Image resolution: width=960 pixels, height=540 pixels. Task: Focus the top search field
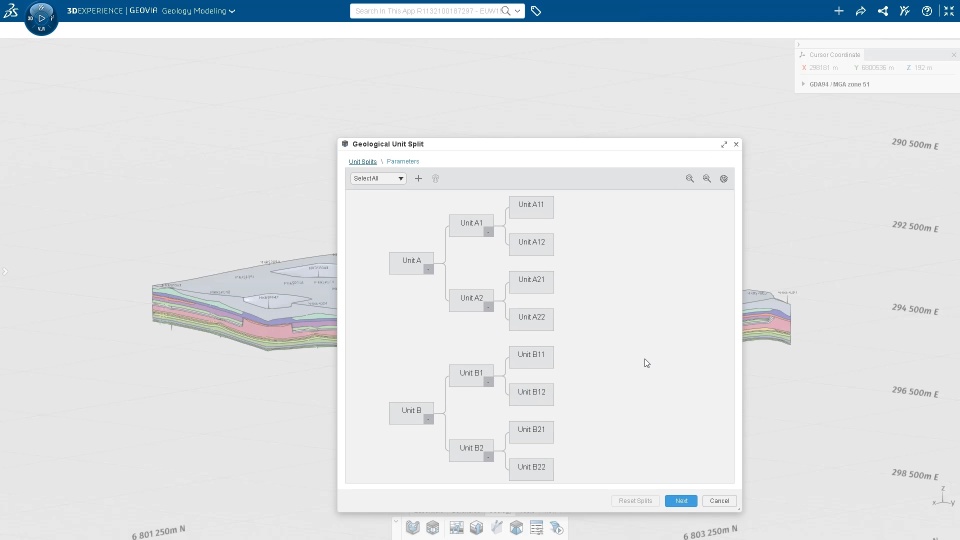click(x=427, y=11)
